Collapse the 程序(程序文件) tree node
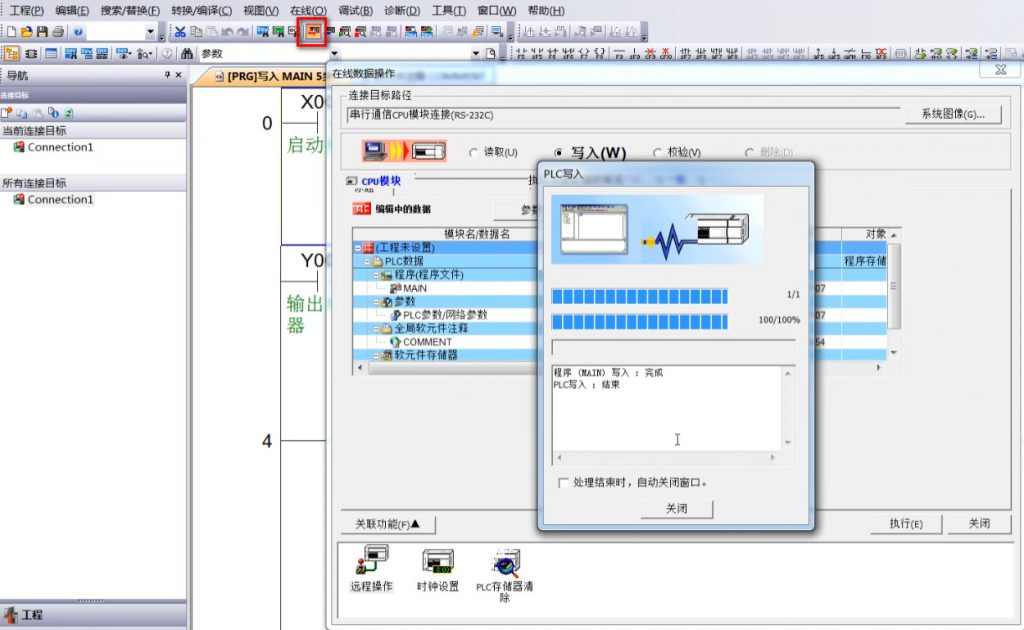This screenshot has height=630, width=1024. click(376, 275)
